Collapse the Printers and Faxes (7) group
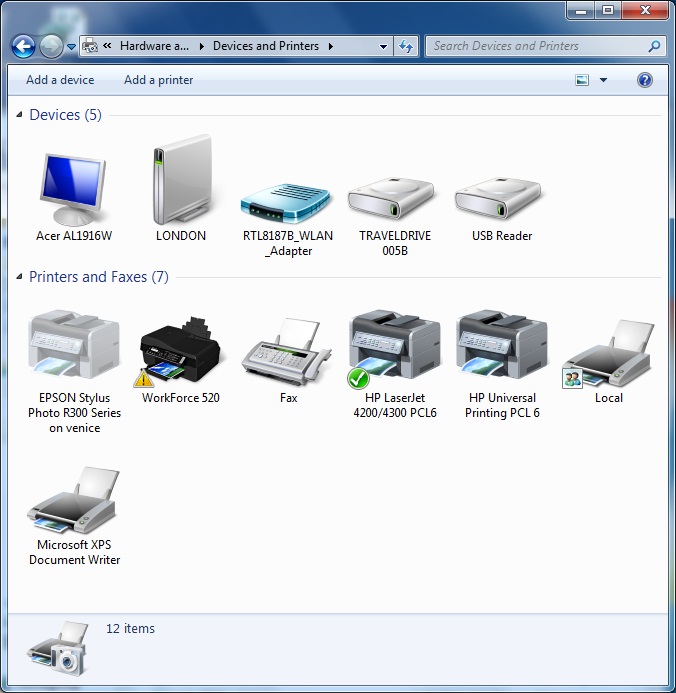This screenshot has width=676, height=693. [x=19, y=277]
